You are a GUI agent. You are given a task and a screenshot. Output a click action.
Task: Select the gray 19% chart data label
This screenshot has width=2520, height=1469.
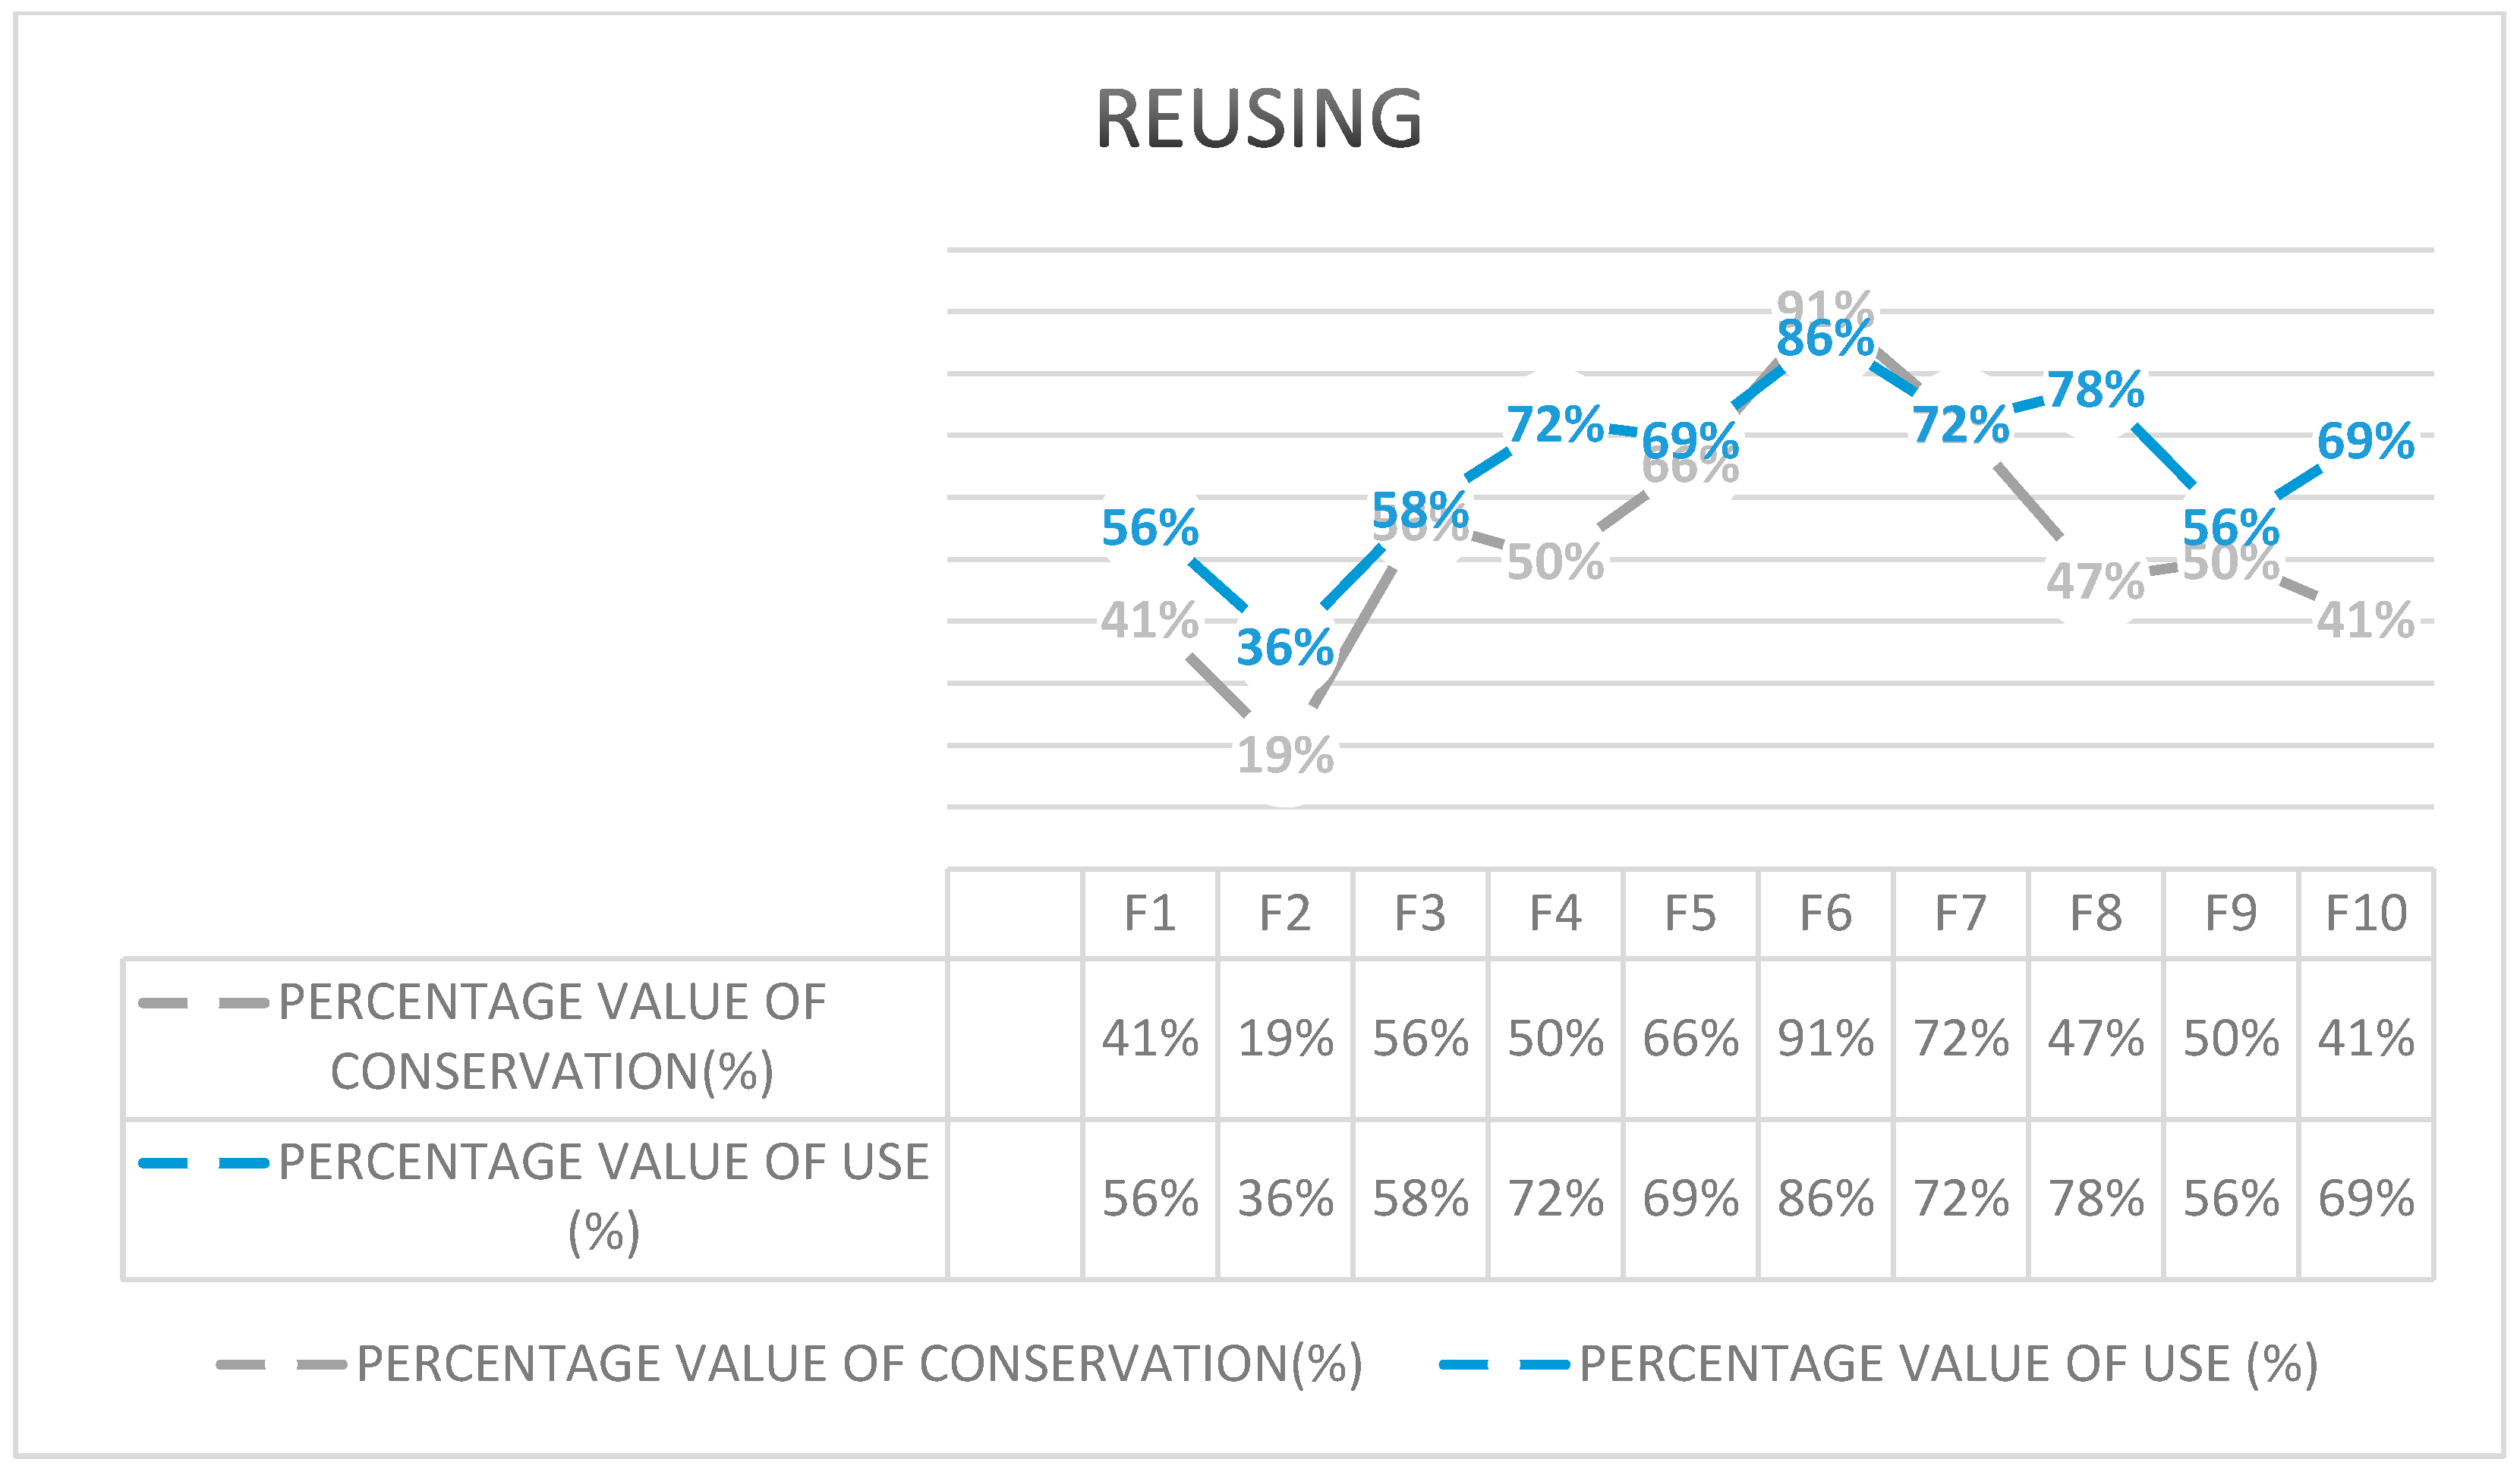pyautogui.click(x=1285, y=755)
